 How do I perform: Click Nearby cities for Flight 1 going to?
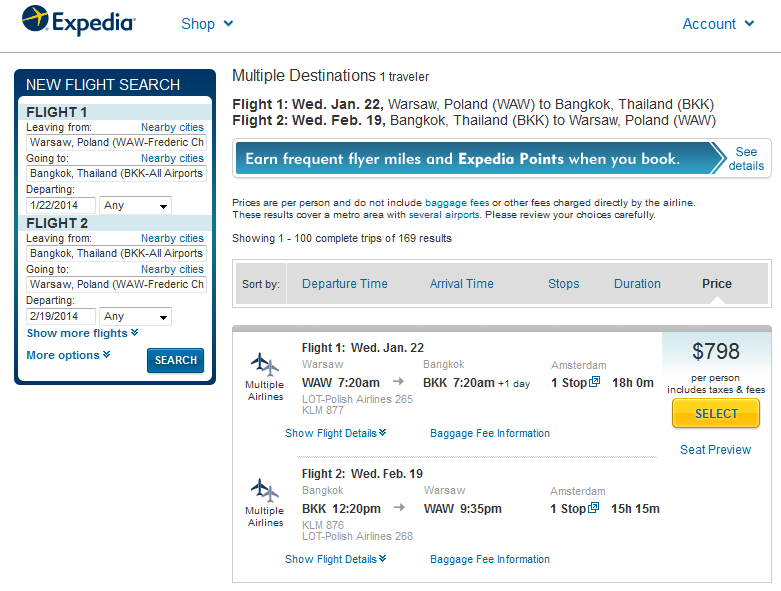point(172,158)
